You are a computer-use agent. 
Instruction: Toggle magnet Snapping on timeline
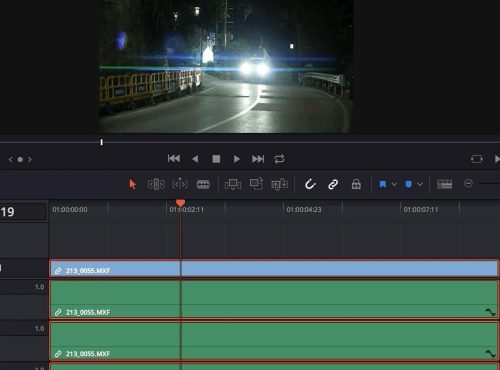click(310, 184)
